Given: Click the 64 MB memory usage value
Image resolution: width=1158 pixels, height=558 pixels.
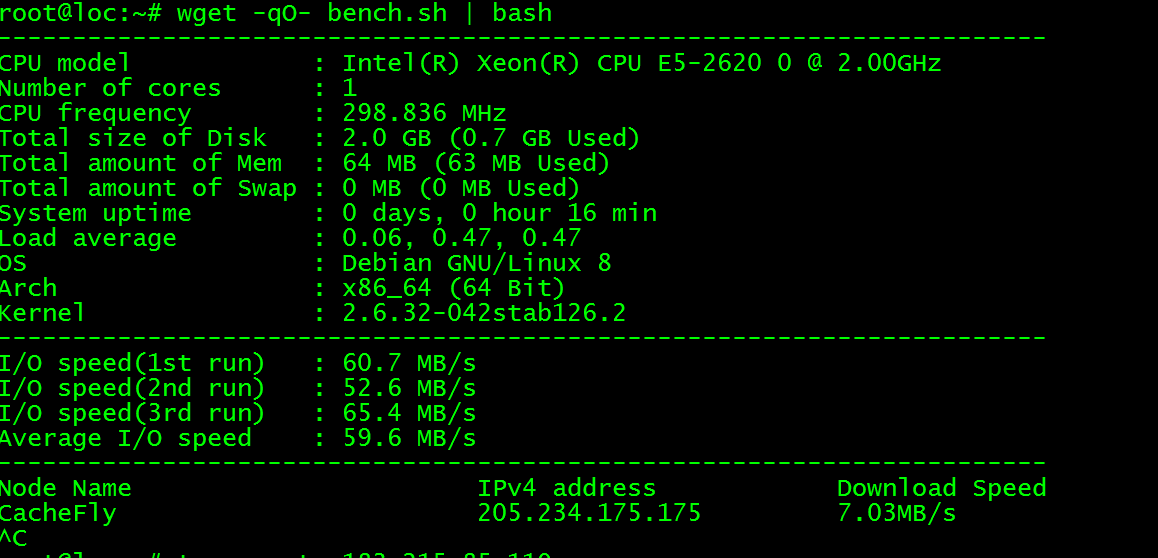Looking at the screenshot, I should pyautogui.click(x=475, y=163).
